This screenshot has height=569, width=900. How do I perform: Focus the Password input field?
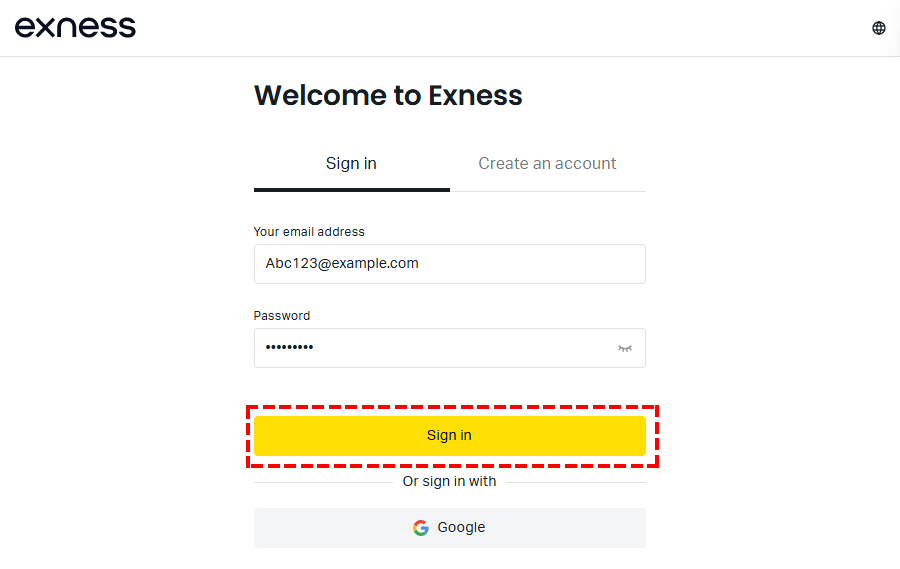[x=449, y=348]
